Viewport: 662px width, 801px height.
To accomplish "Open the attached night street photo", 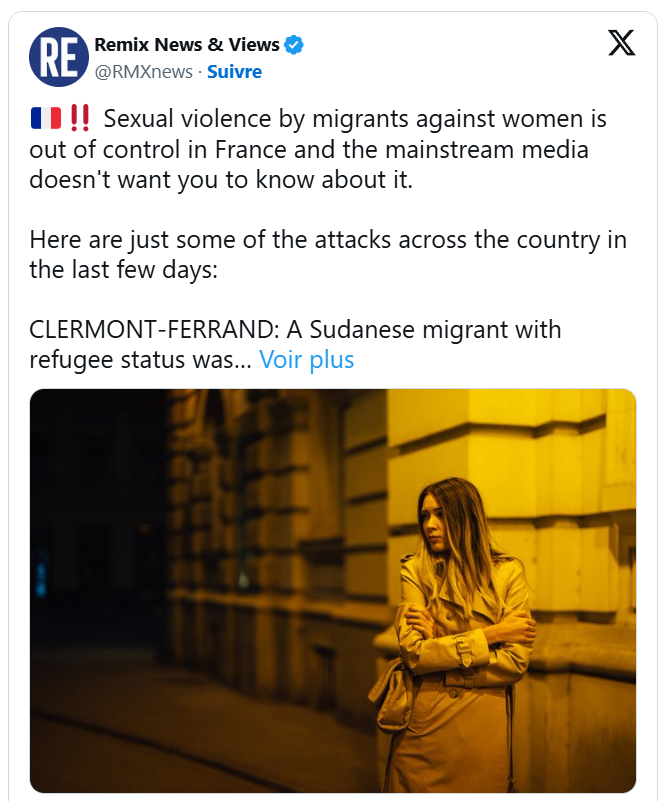I will coord(332,590).
